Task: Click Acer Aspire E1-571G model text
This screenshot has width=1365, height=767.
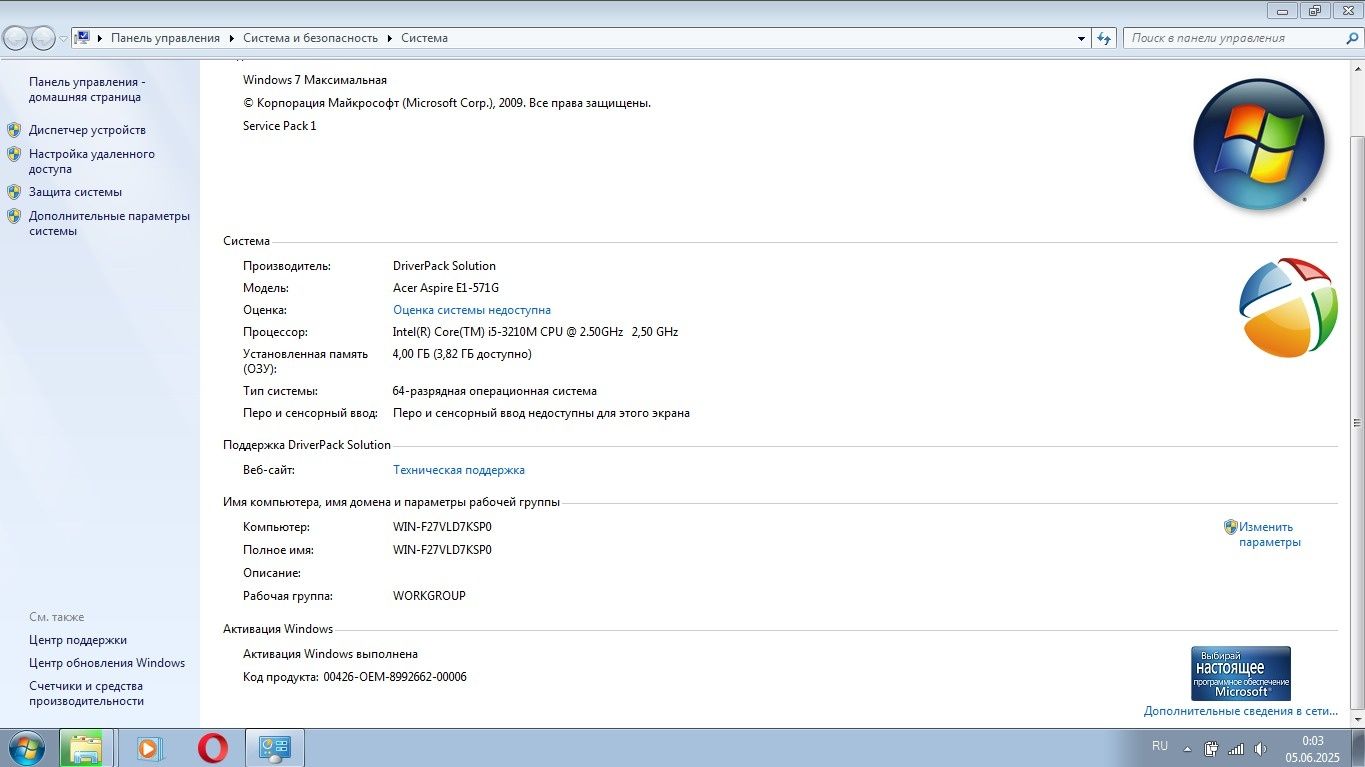Action: 446,288
